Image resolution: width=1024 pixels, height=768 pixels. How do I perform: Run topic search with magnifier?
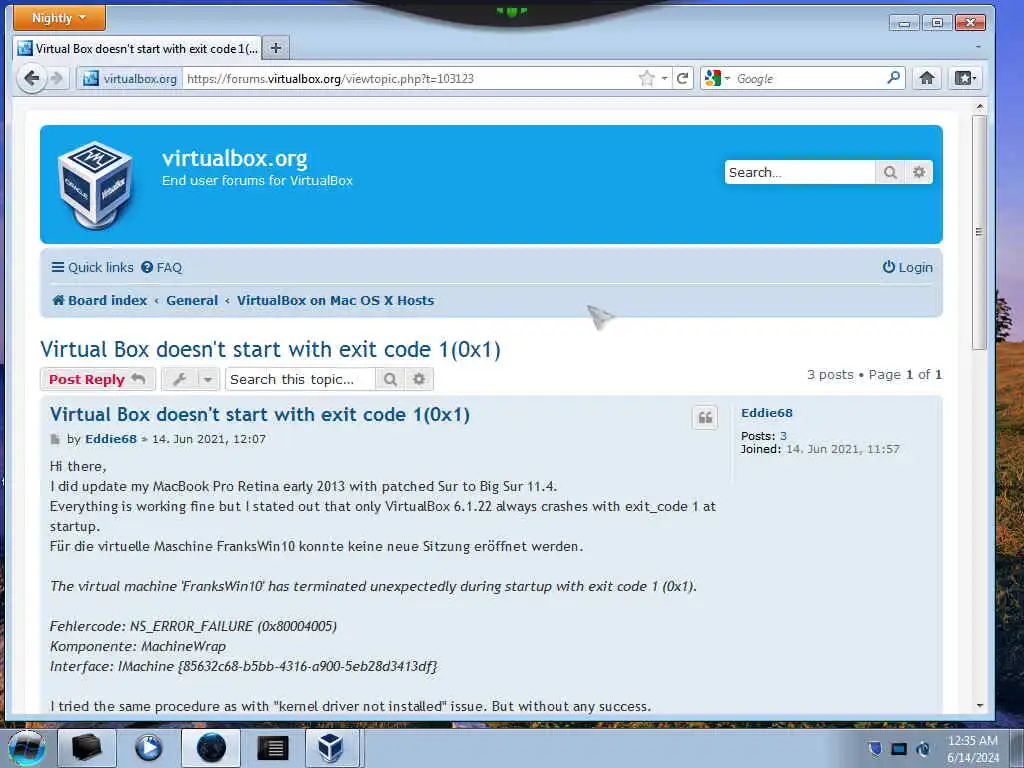click(390, 379)
